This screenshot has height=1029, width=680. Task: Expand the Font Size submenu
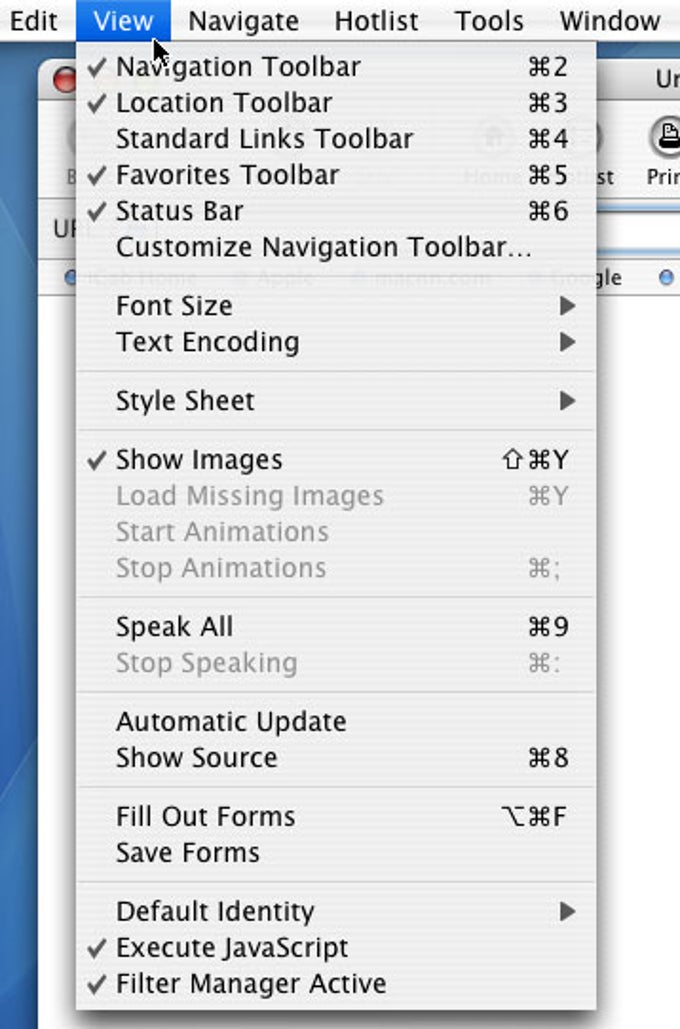(x=336, y=306)
